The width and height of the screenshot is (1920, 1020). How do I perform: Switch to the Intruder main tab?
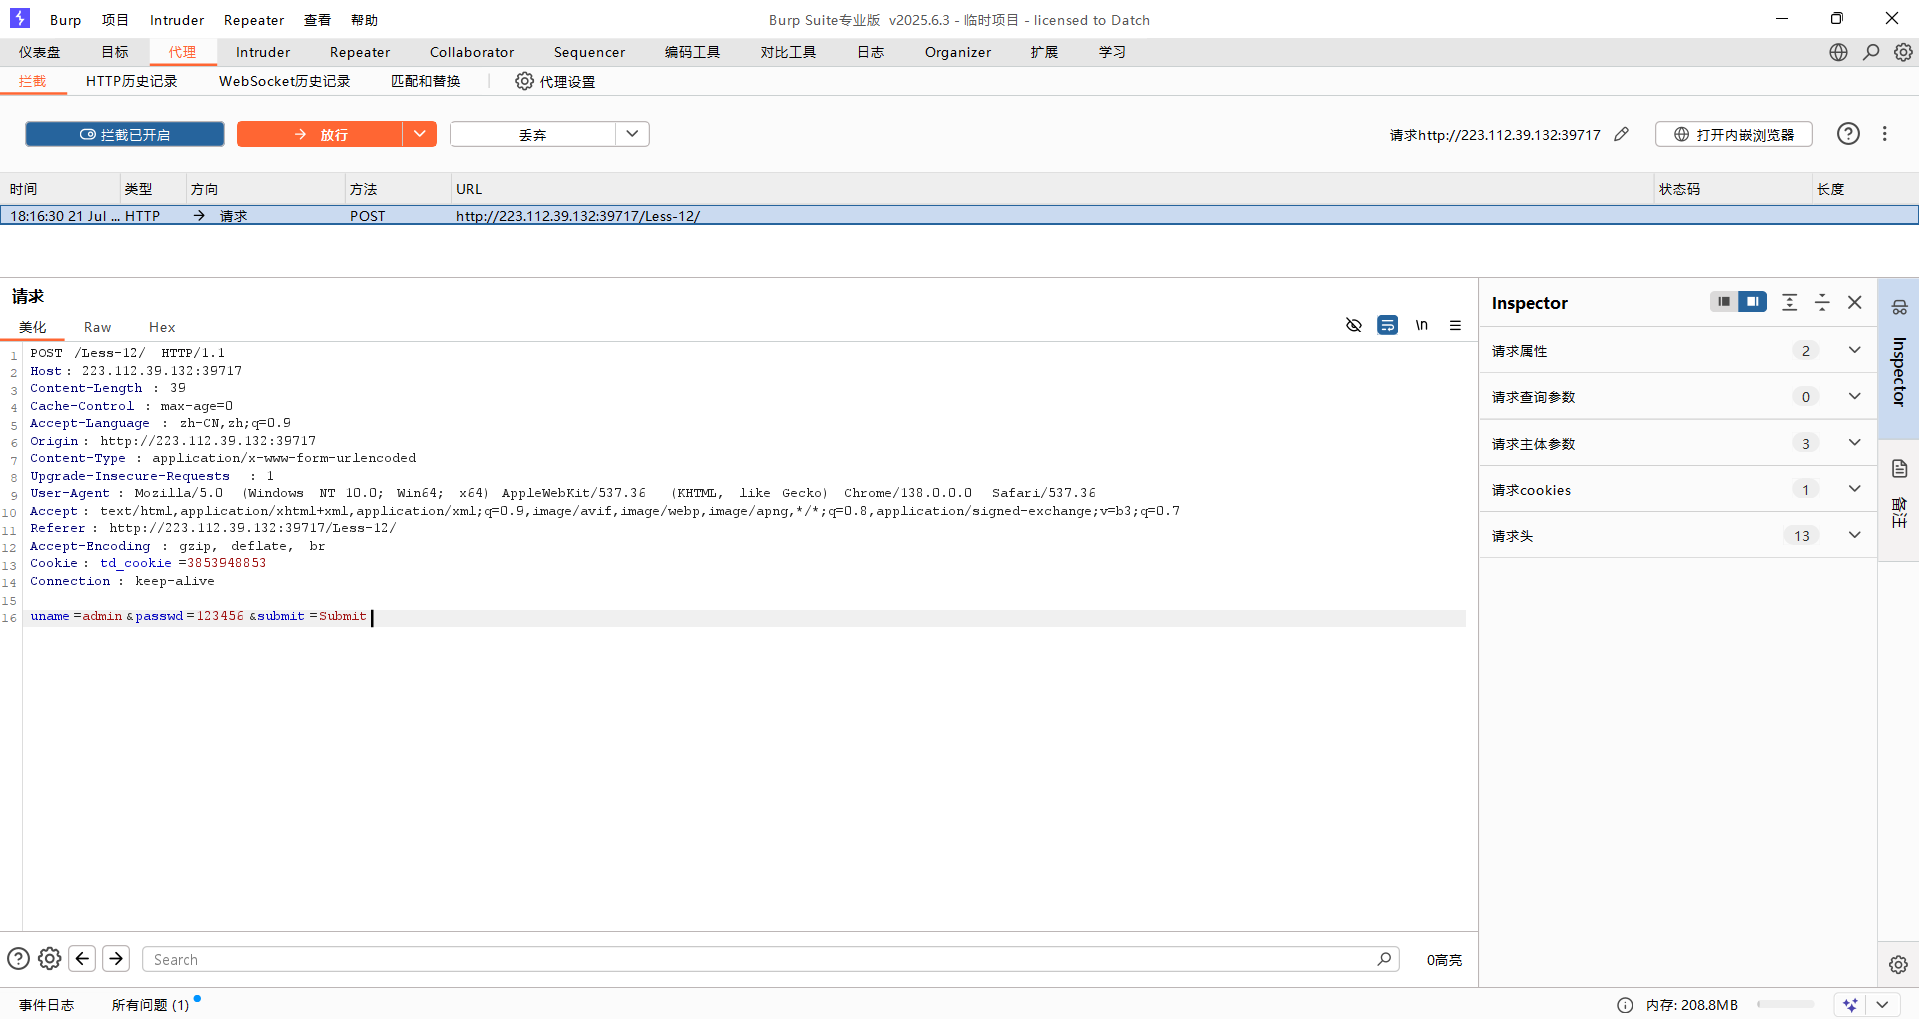[263, 52]
